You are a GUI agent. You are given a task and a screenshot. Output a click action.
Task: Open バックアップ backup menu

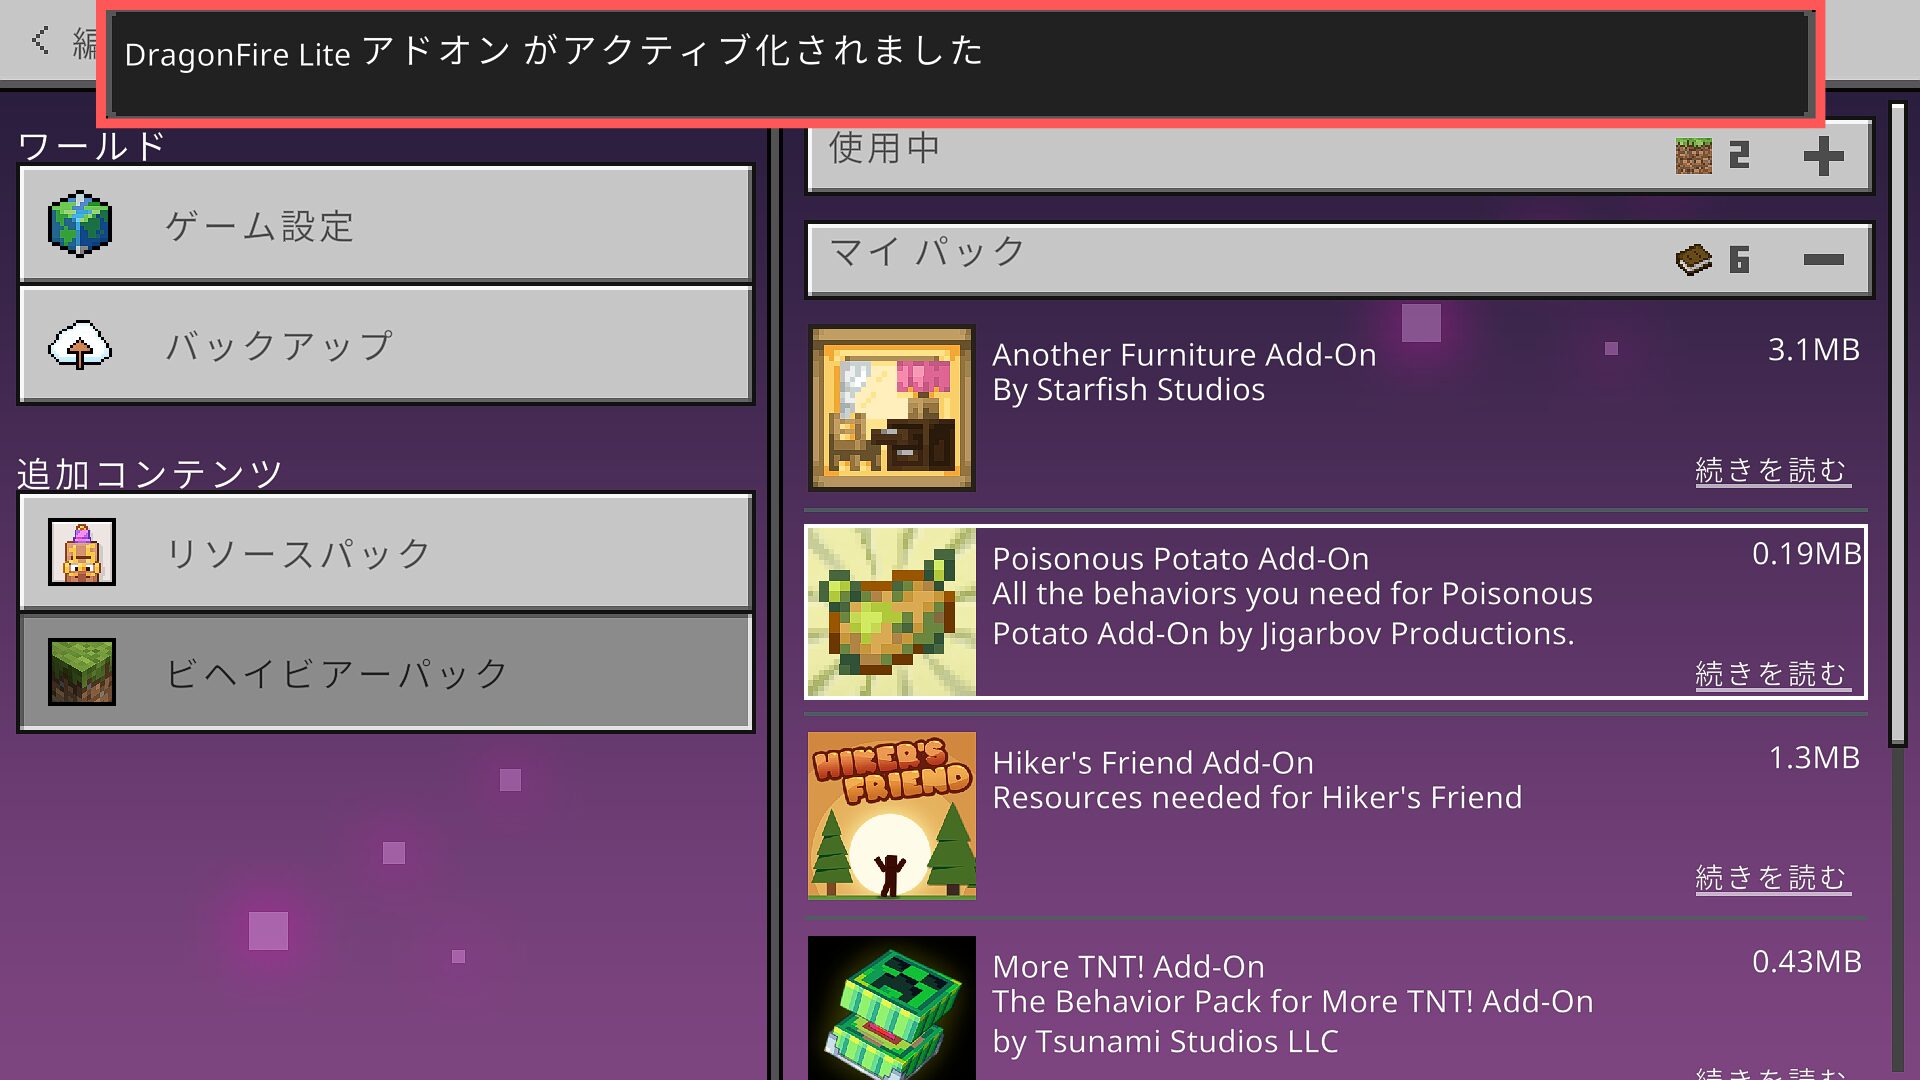pyautogui.click(x=386, y=346)
